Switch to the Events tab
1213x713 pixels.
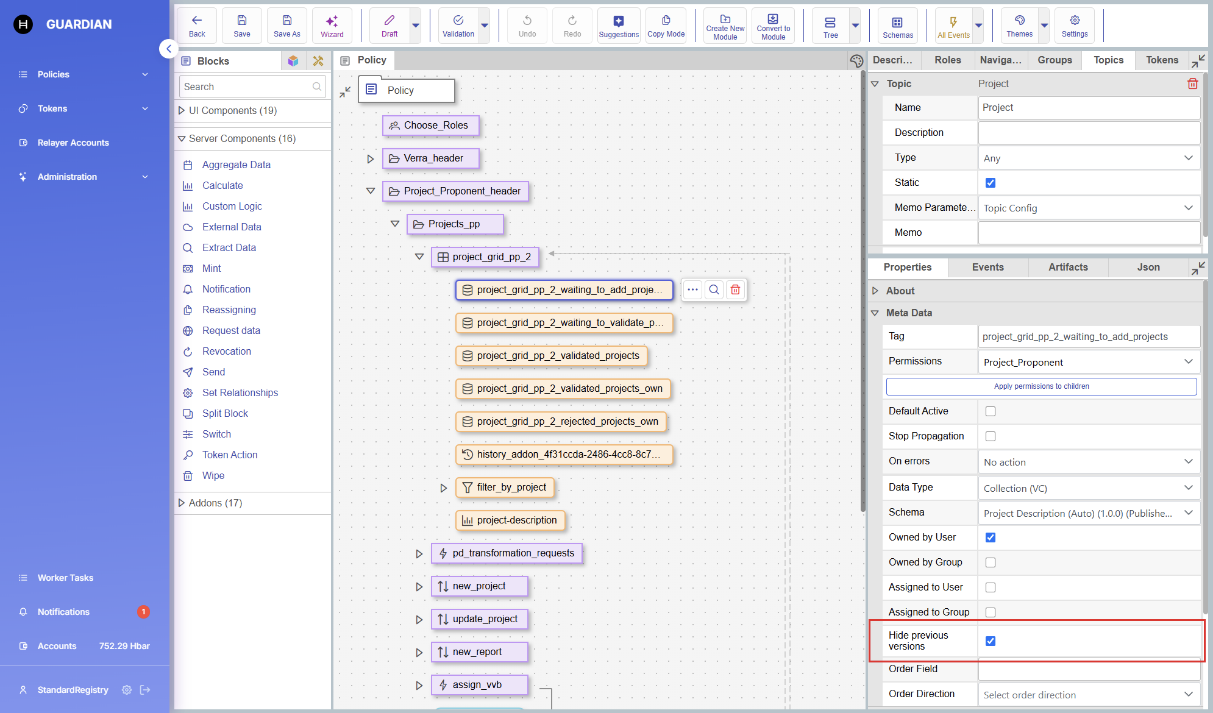[988, 267]
